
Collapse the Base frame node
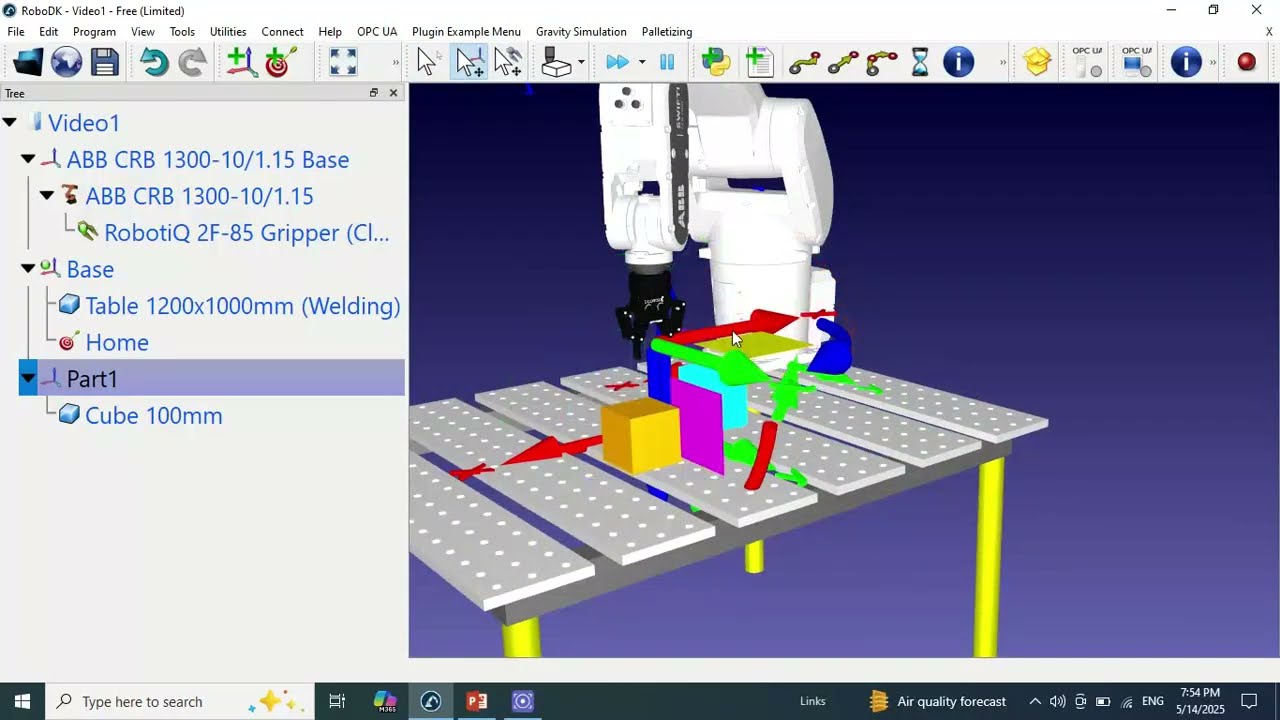click(28, 269)
